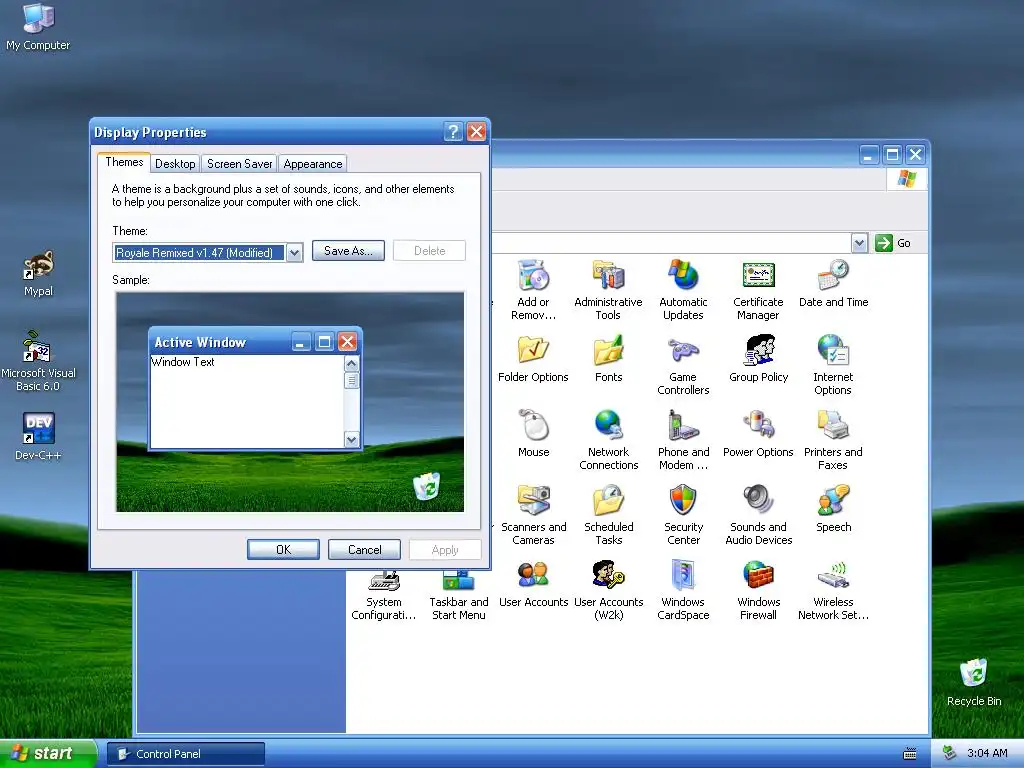
Task: Switch to the Themes tab
Action: click(124, 162)
